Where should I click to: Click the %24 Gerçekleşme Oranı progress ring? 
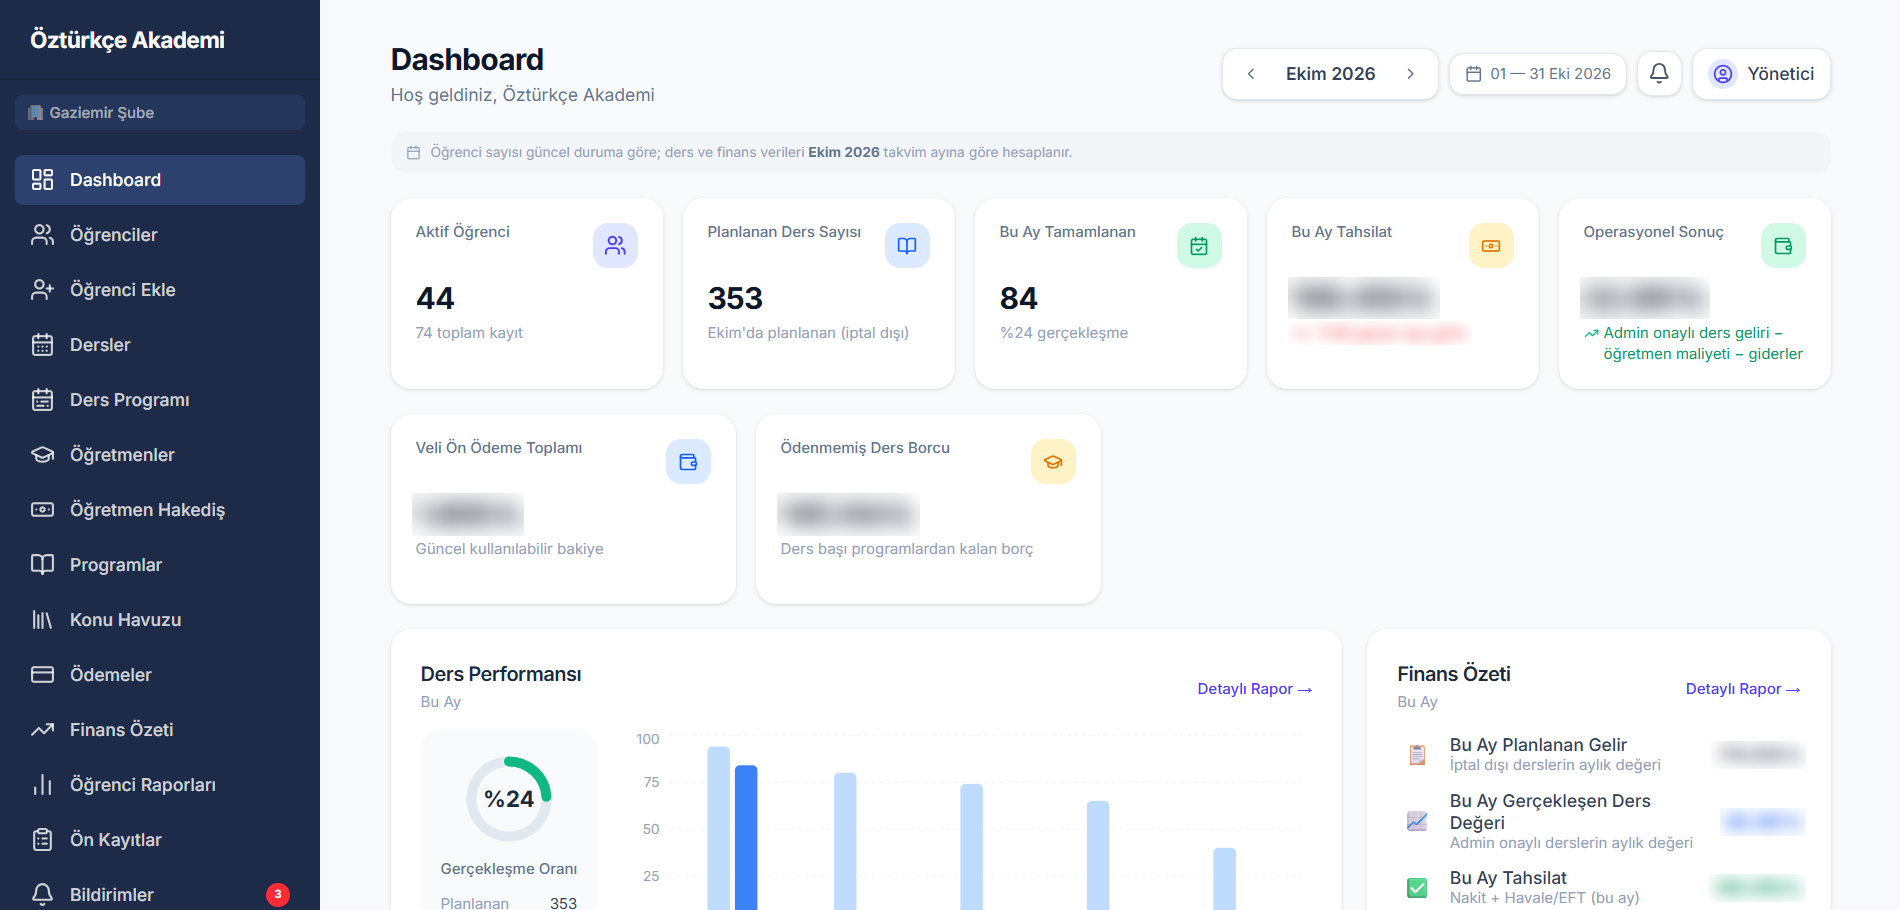pos(509,799)
